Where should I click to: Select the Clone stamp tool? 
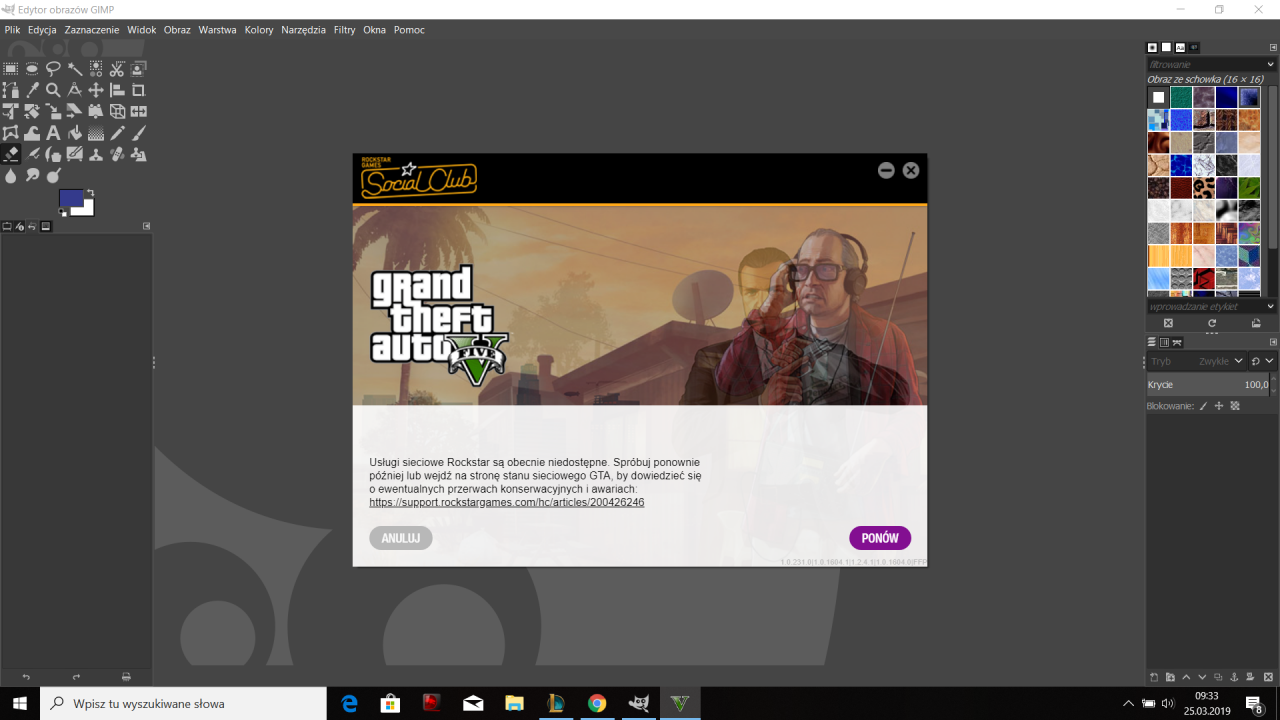coord(96,154)
